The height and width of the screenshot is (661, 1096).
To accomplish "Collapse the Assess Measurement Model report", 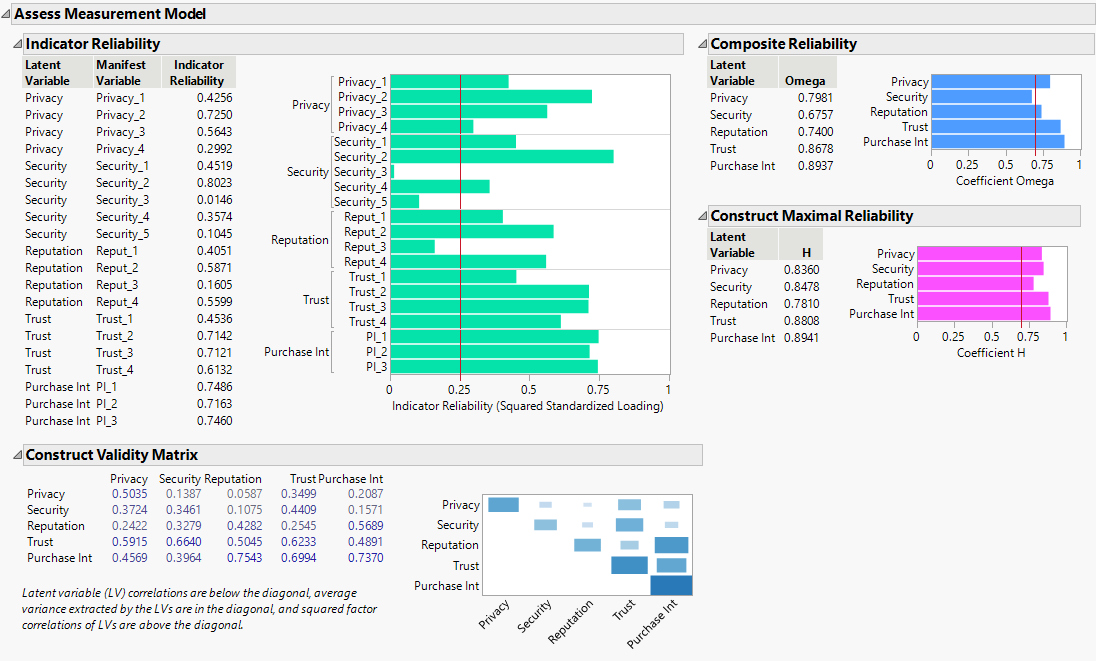I will click(8, 14).
